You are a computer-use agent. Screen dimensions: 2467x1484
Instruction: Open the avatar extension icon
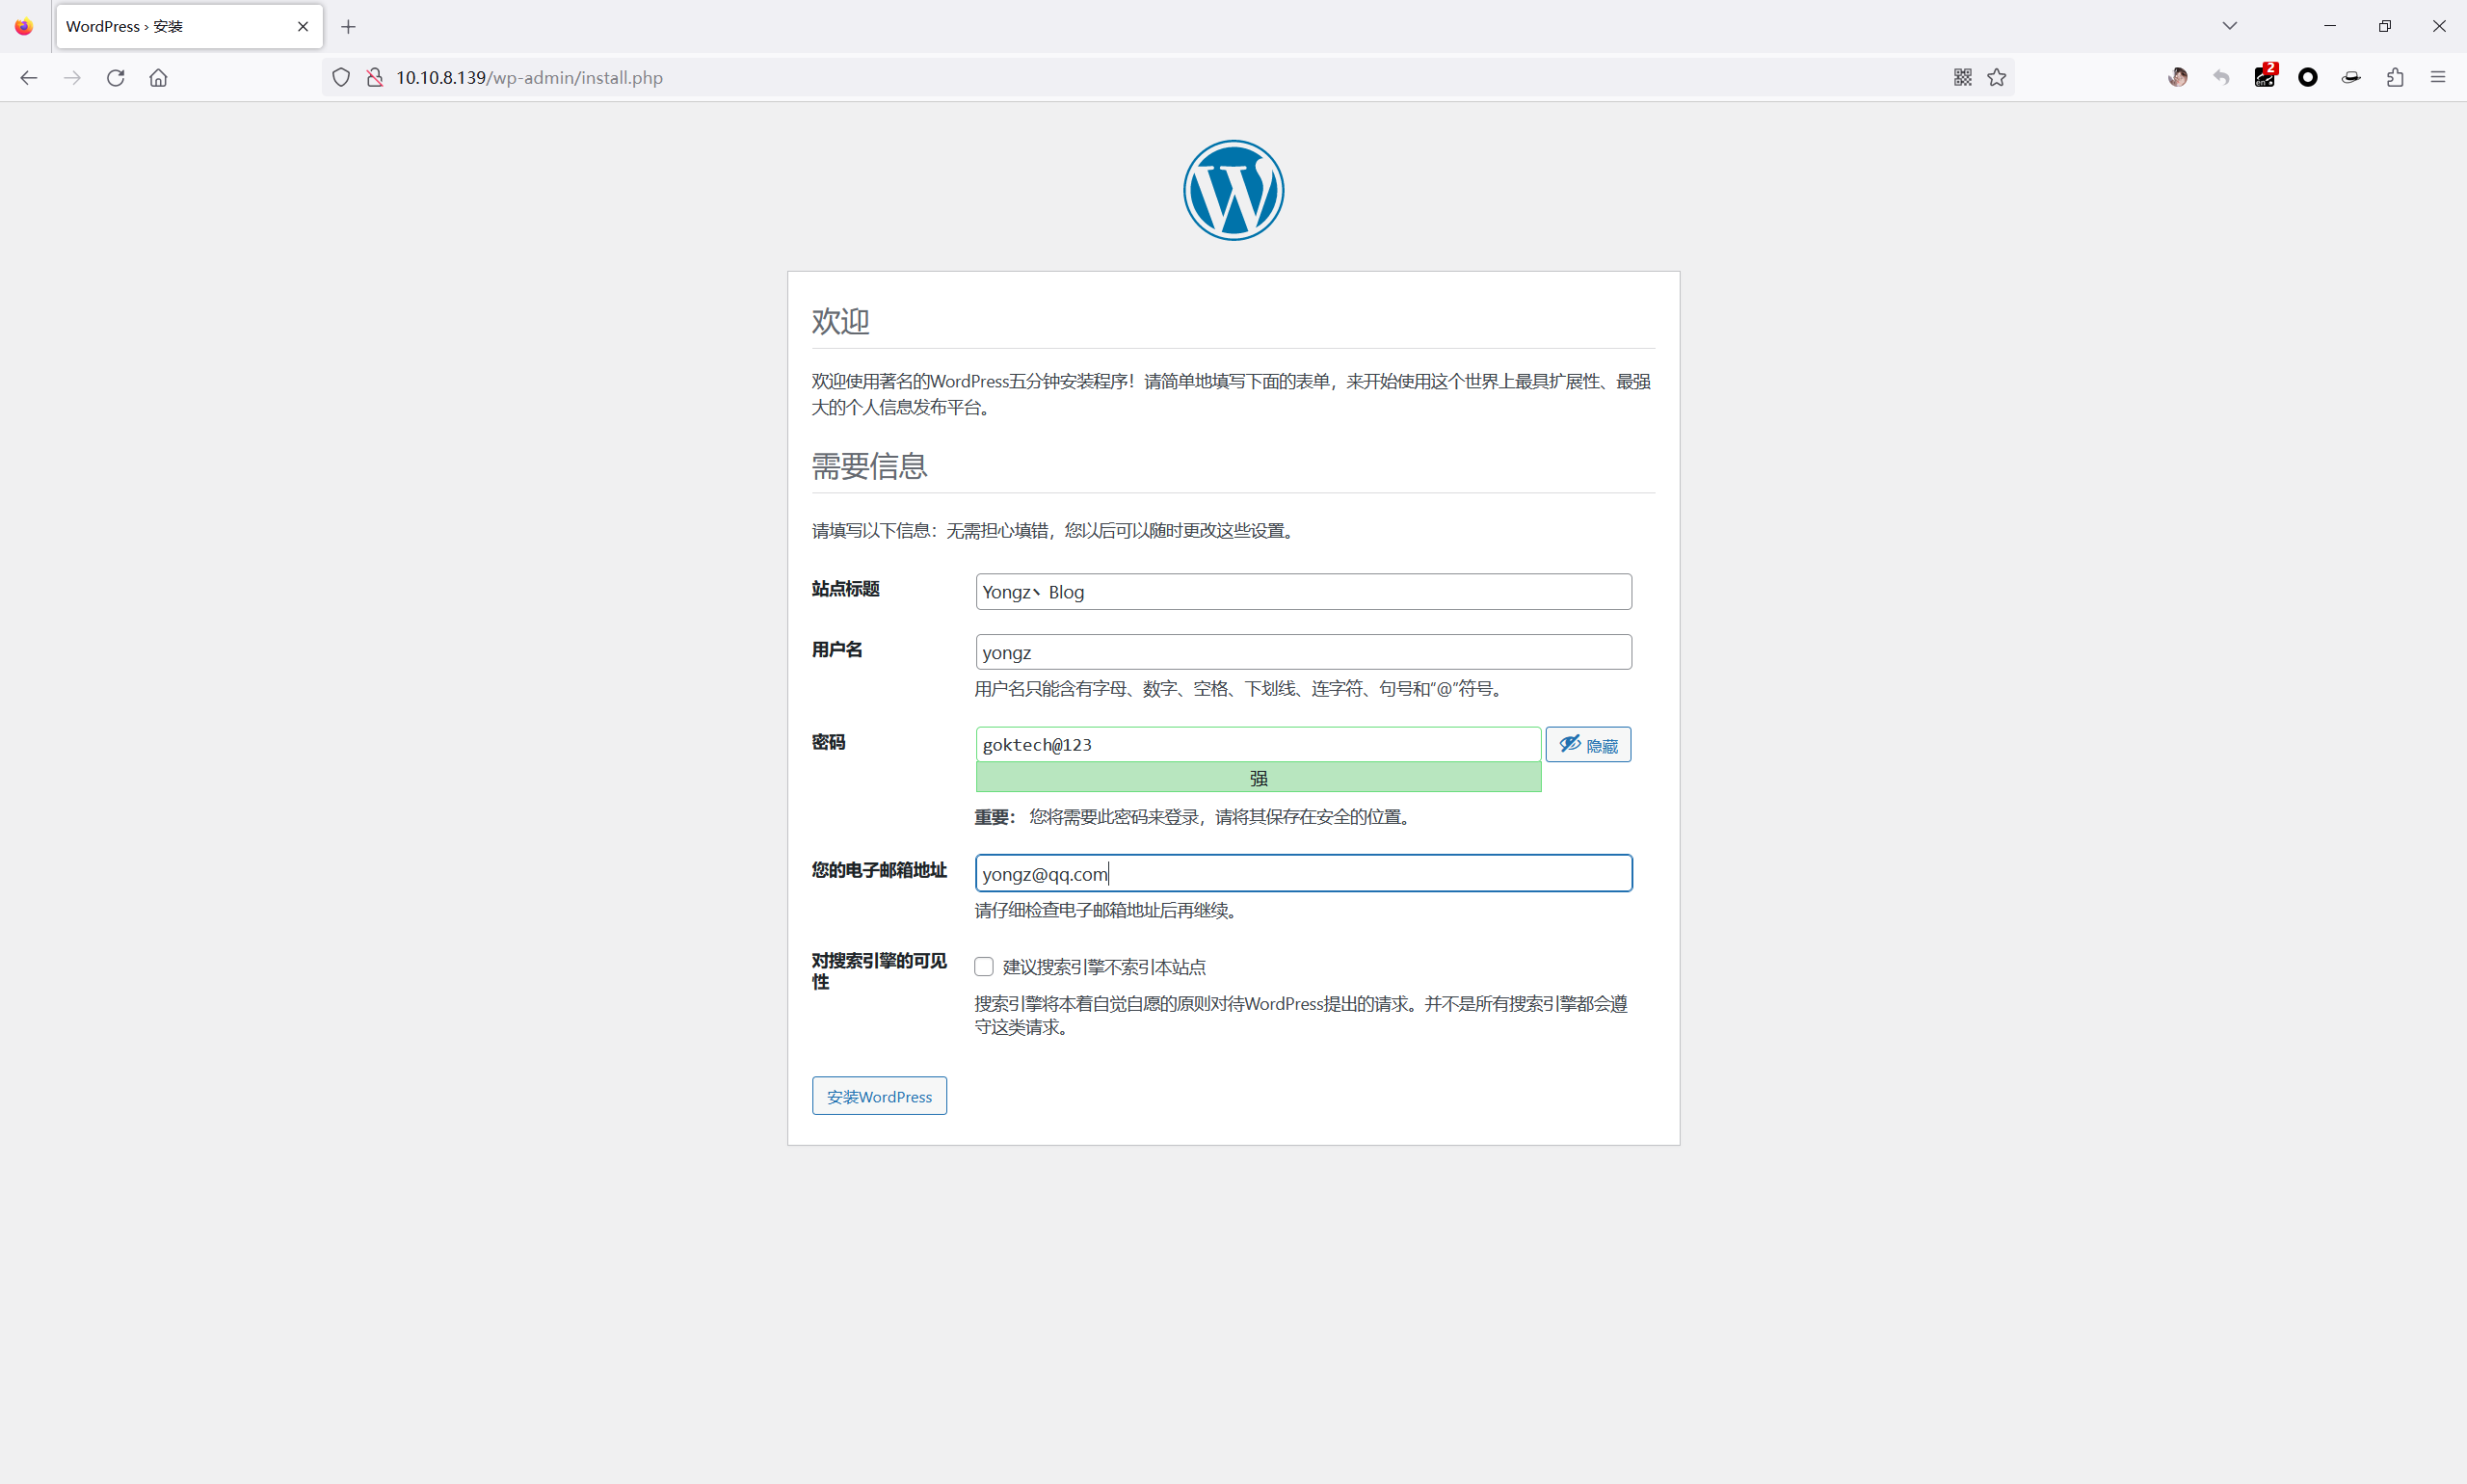tap(2178, 78)
